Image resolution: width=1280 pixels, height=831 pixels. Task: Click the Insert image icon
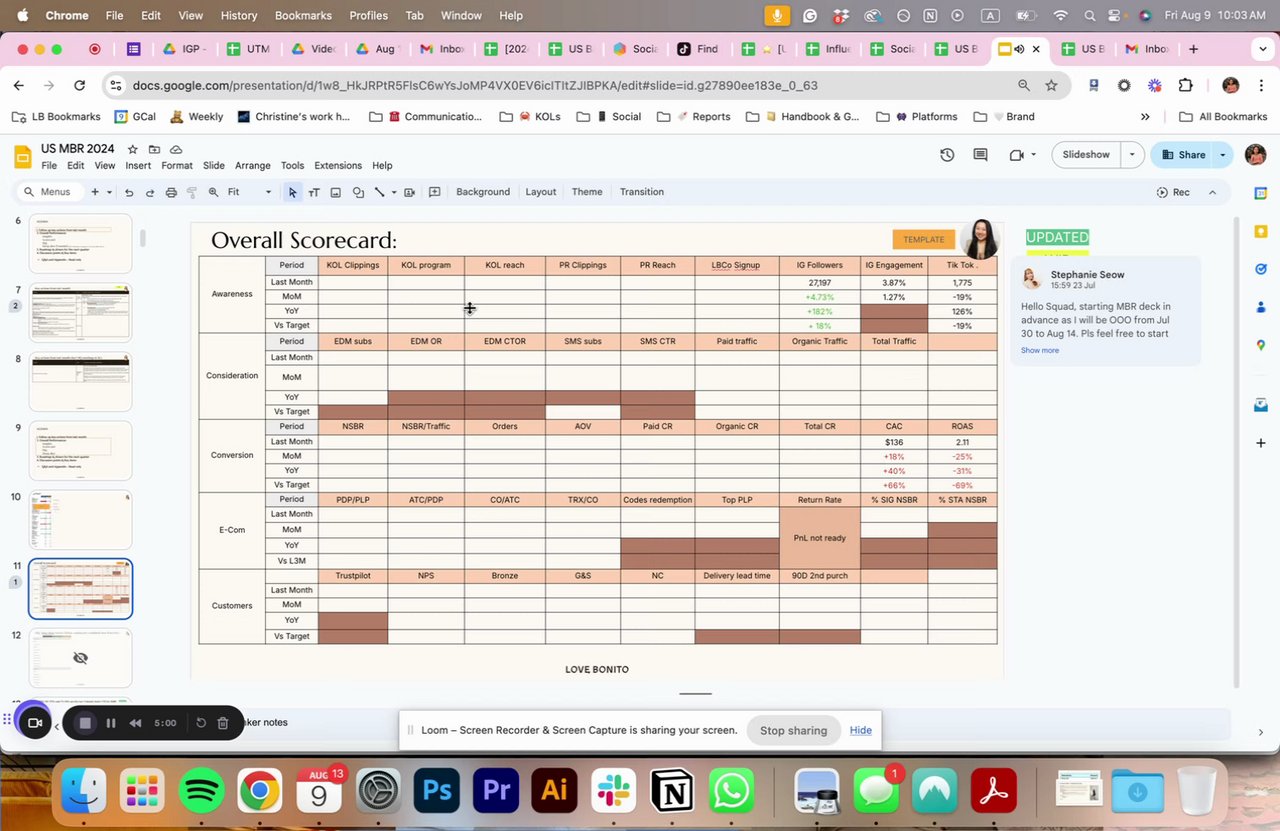click(x=336, y=192)
